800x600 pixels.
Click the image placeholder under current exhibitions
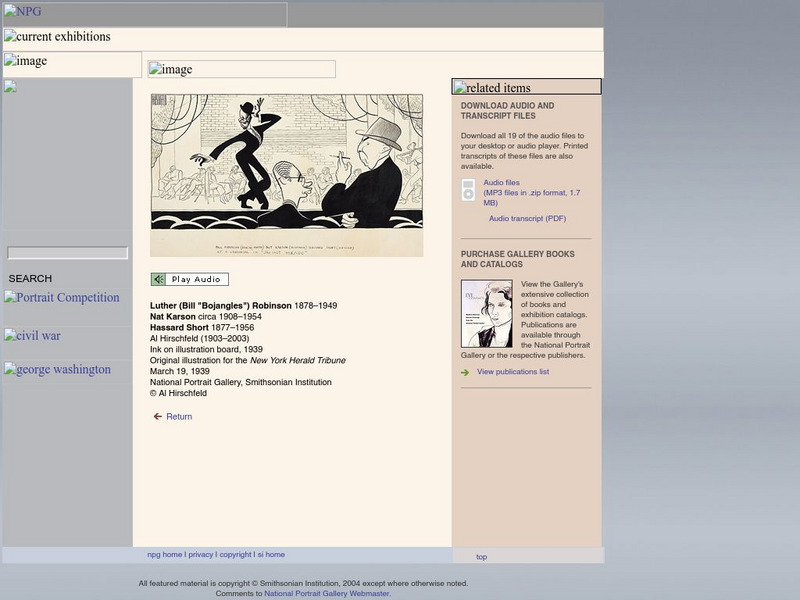tap(72, 64)
